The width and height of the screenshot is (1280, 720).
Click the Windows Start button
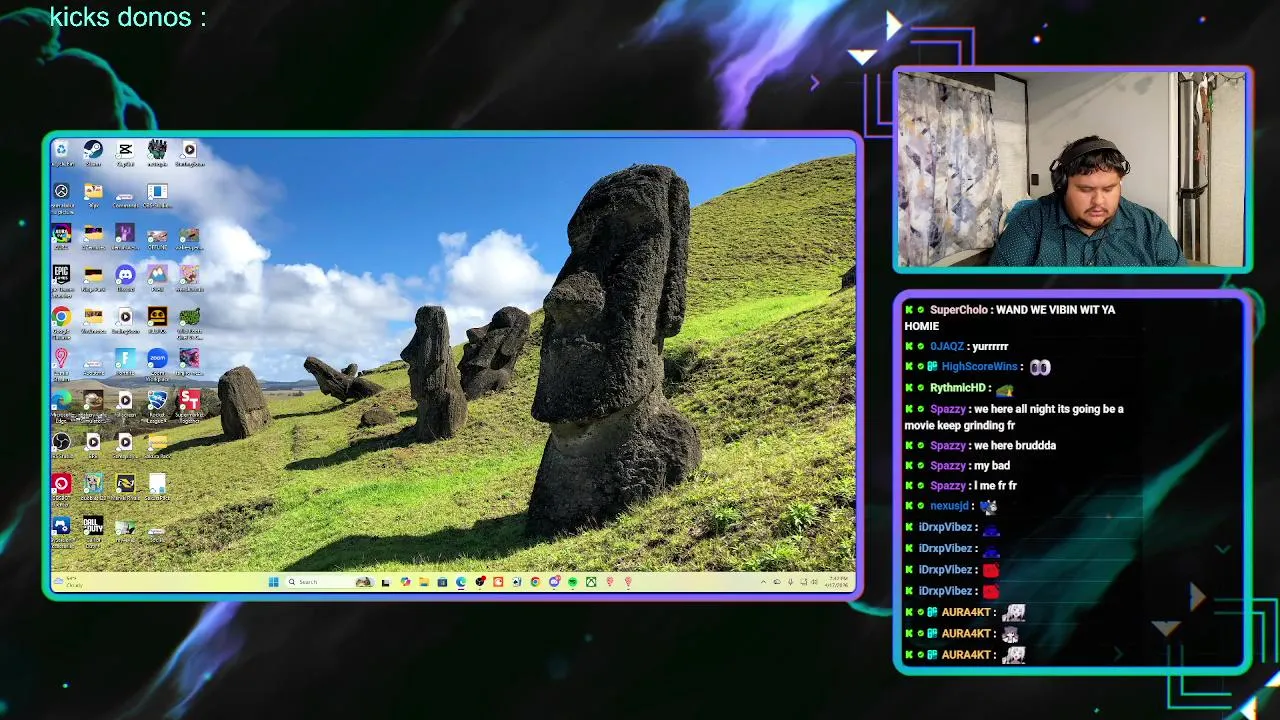[273, 582]
